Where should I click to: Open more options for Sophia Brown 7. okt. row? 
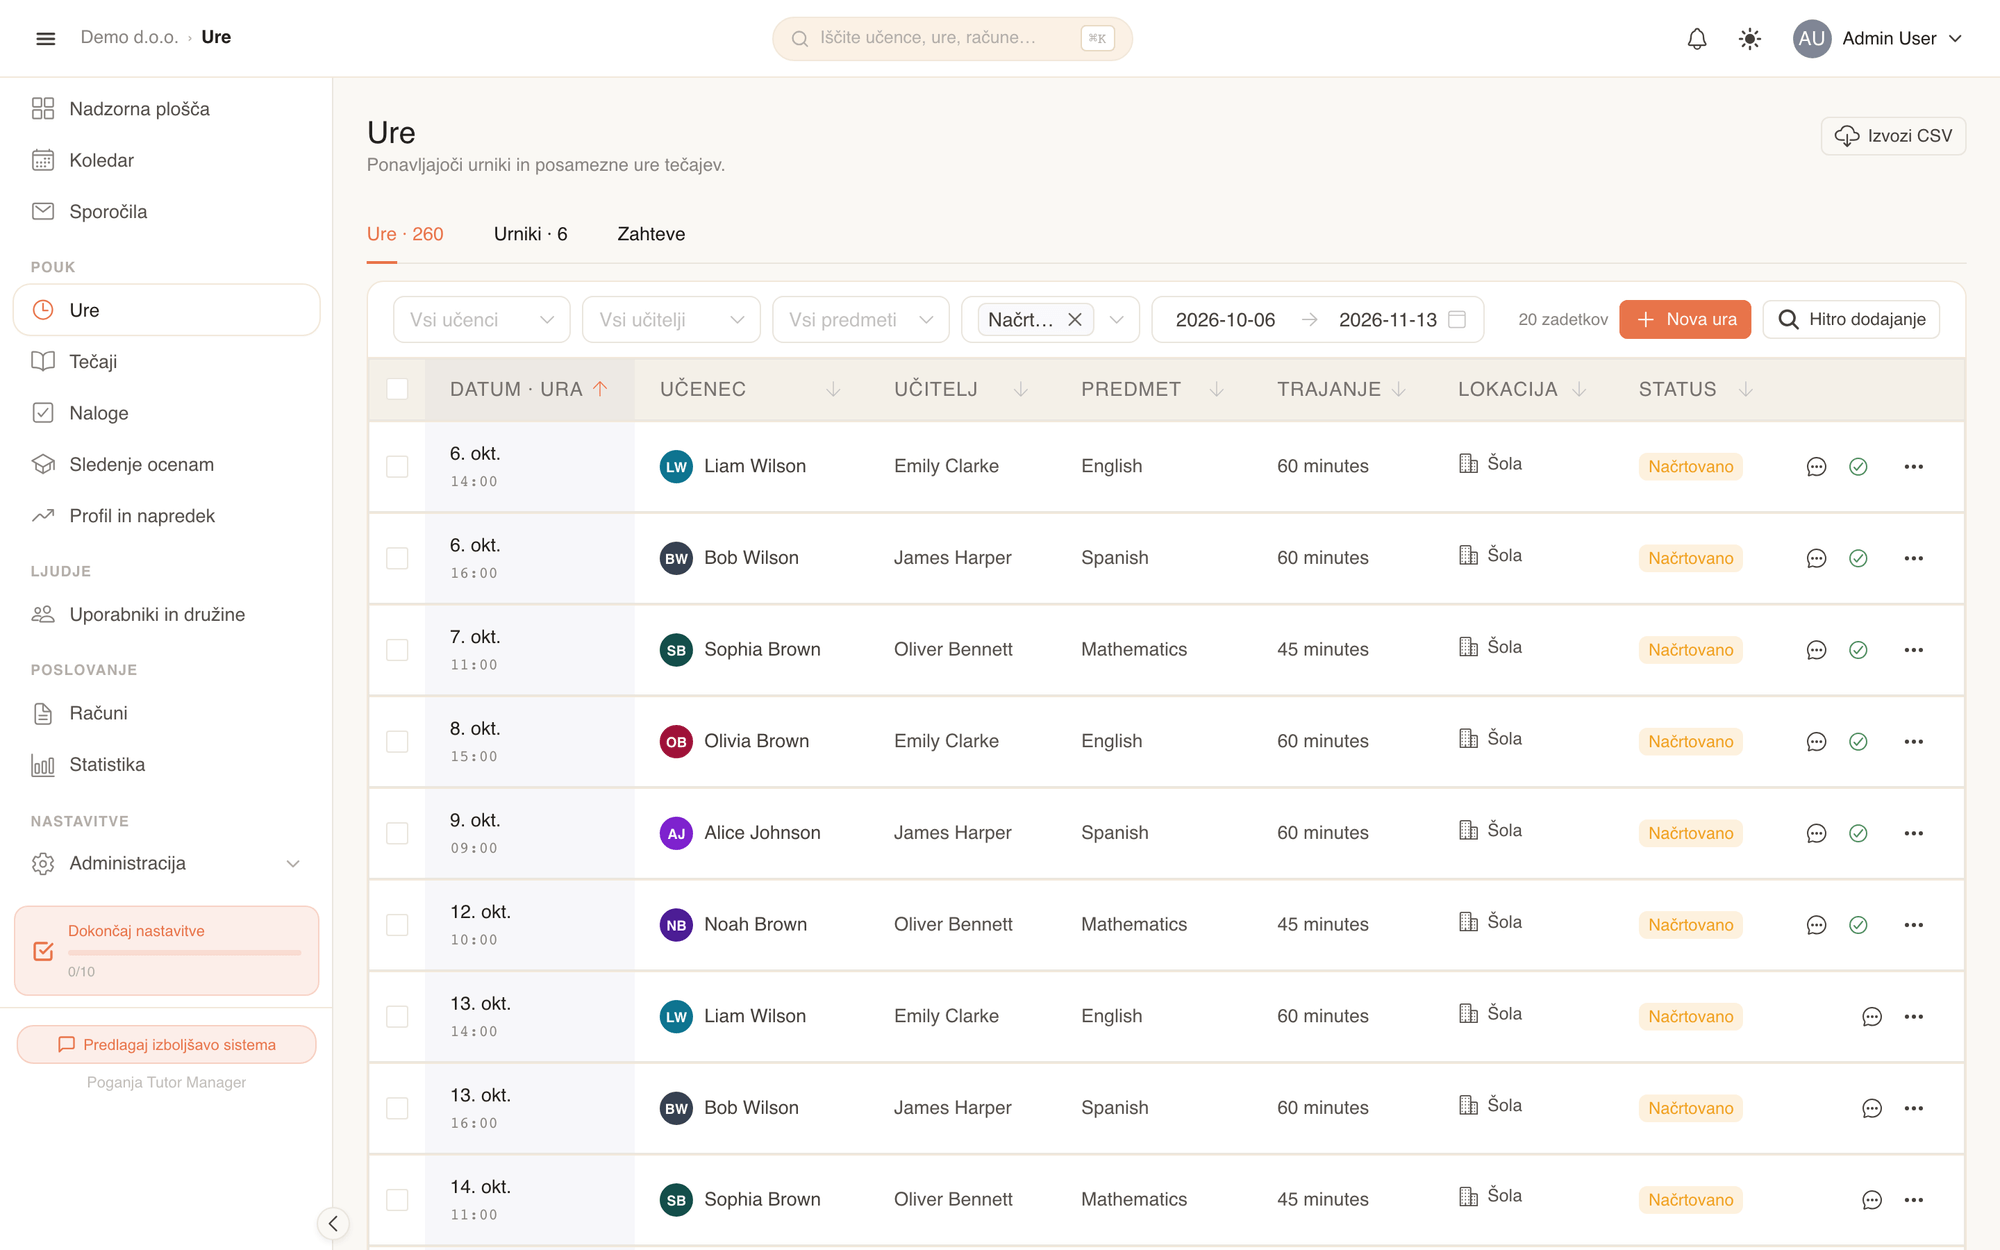(x=1913, y=650)
